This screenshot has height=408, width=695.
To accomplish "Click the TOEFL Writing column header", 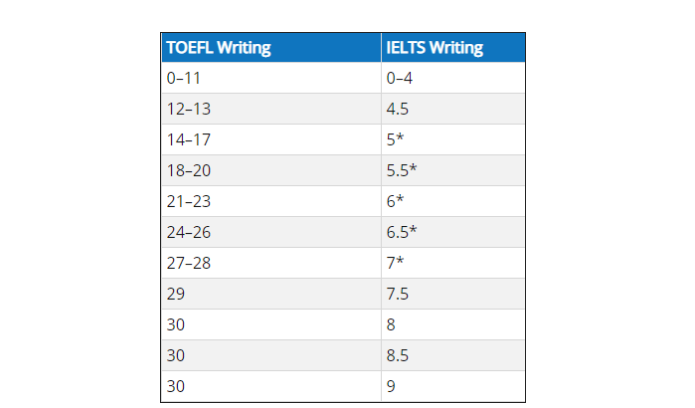I will pos(218,47).
